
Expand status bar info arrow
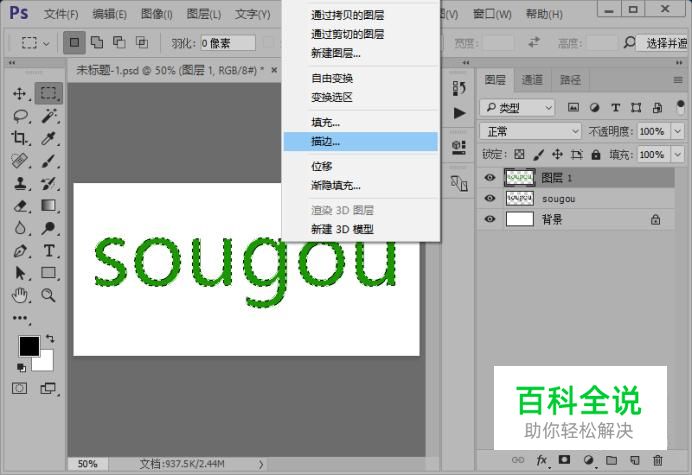tap(261, 464)
